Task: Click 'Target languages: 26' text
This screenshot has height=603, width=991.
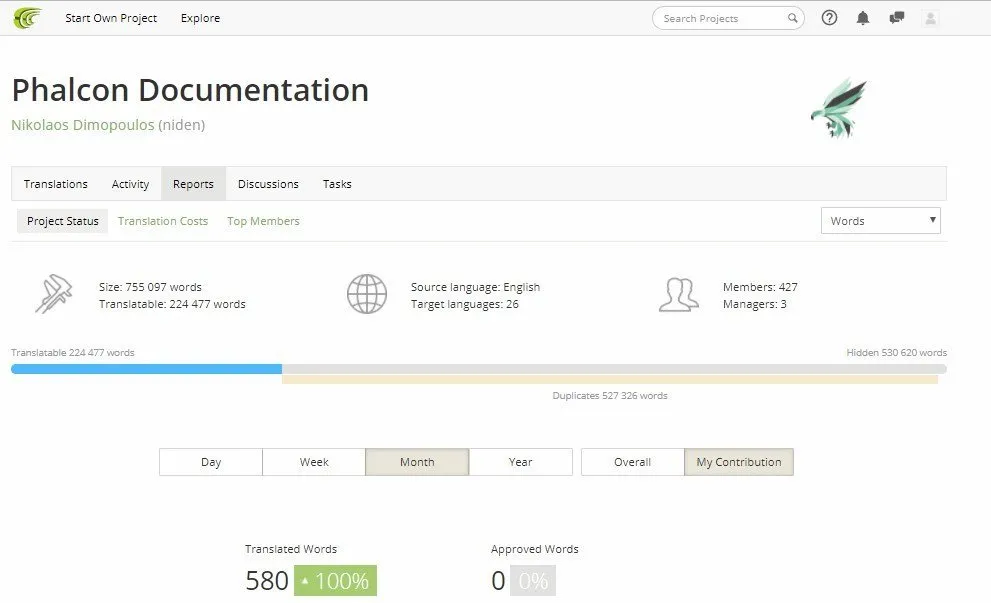Action: [x=465, y=304]
